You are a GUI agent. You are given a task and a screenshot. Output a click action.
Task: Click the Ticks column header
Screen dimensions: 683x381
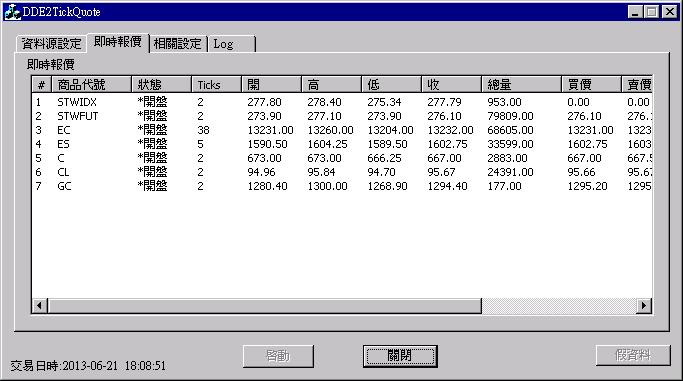click(216, 84)
